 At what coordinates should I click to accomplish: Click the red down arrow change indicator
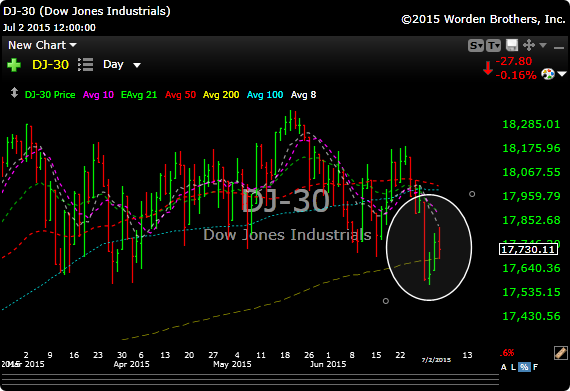[488, 68]
